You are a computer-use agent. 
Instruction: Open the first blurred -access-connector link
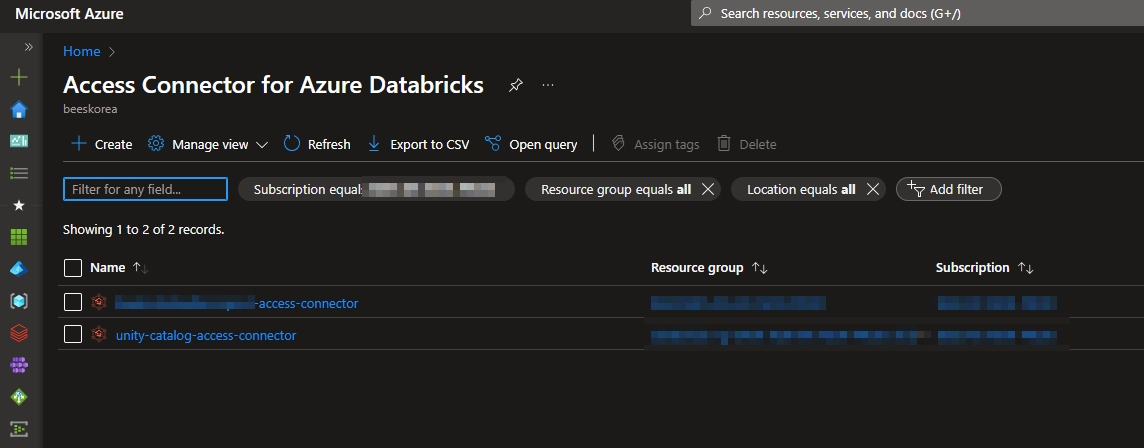point(237,303)
